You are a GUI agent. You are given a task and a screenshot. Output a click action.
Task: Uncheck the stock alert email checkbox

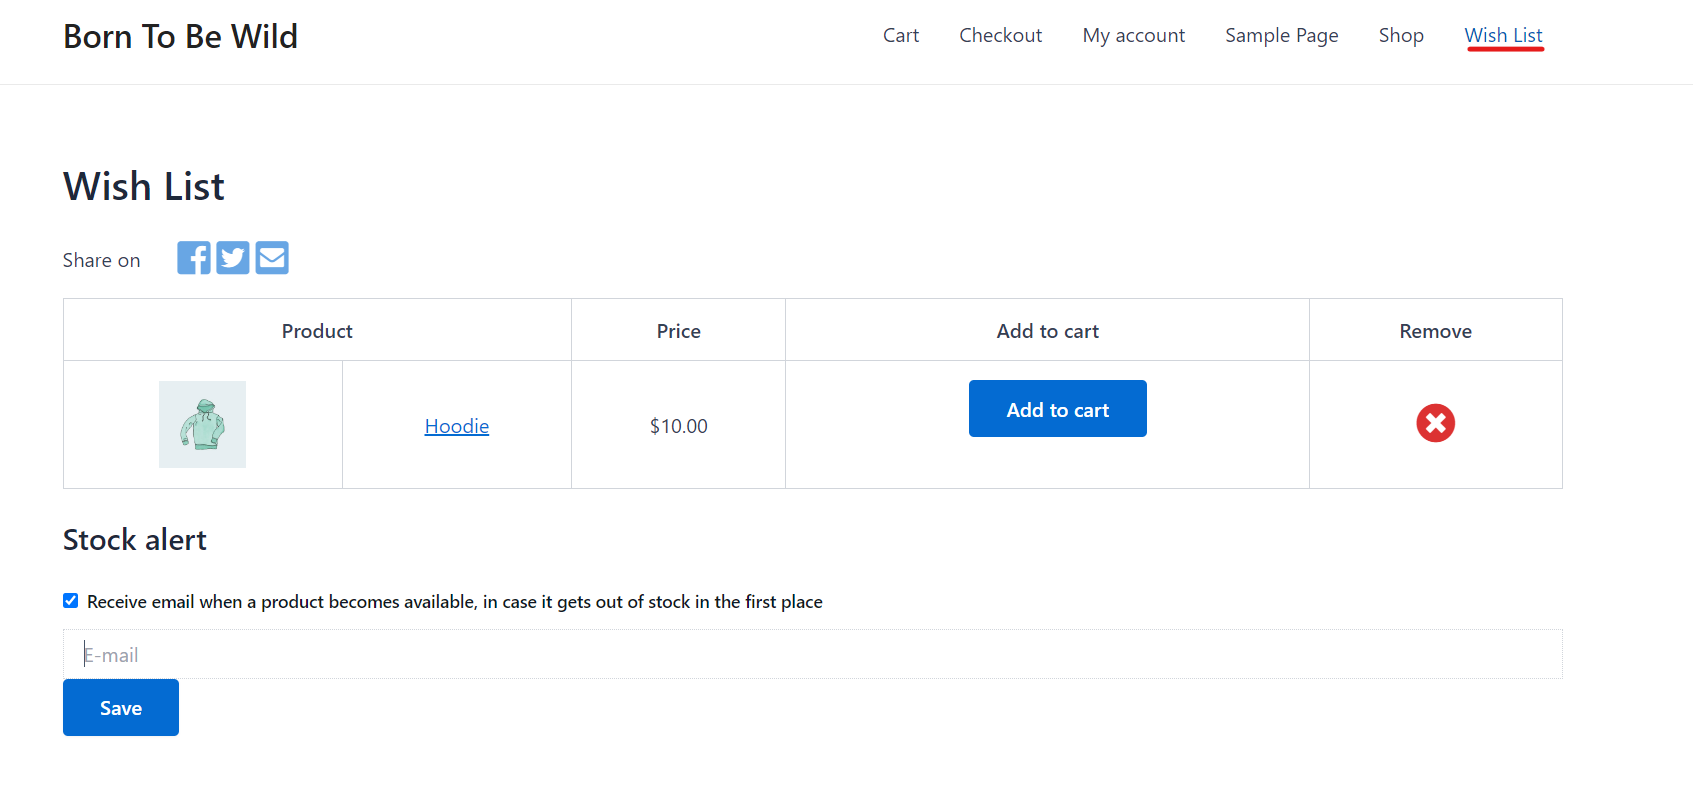click(x=71, y=601)
